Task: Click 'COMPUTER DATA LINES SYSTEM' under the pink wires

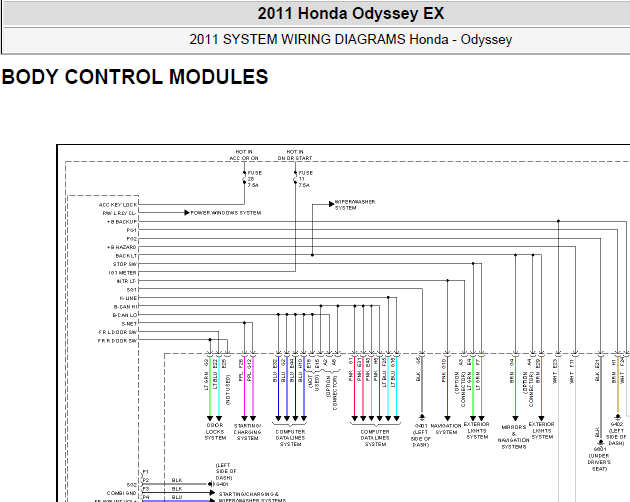Action: [x=375, y=438]
